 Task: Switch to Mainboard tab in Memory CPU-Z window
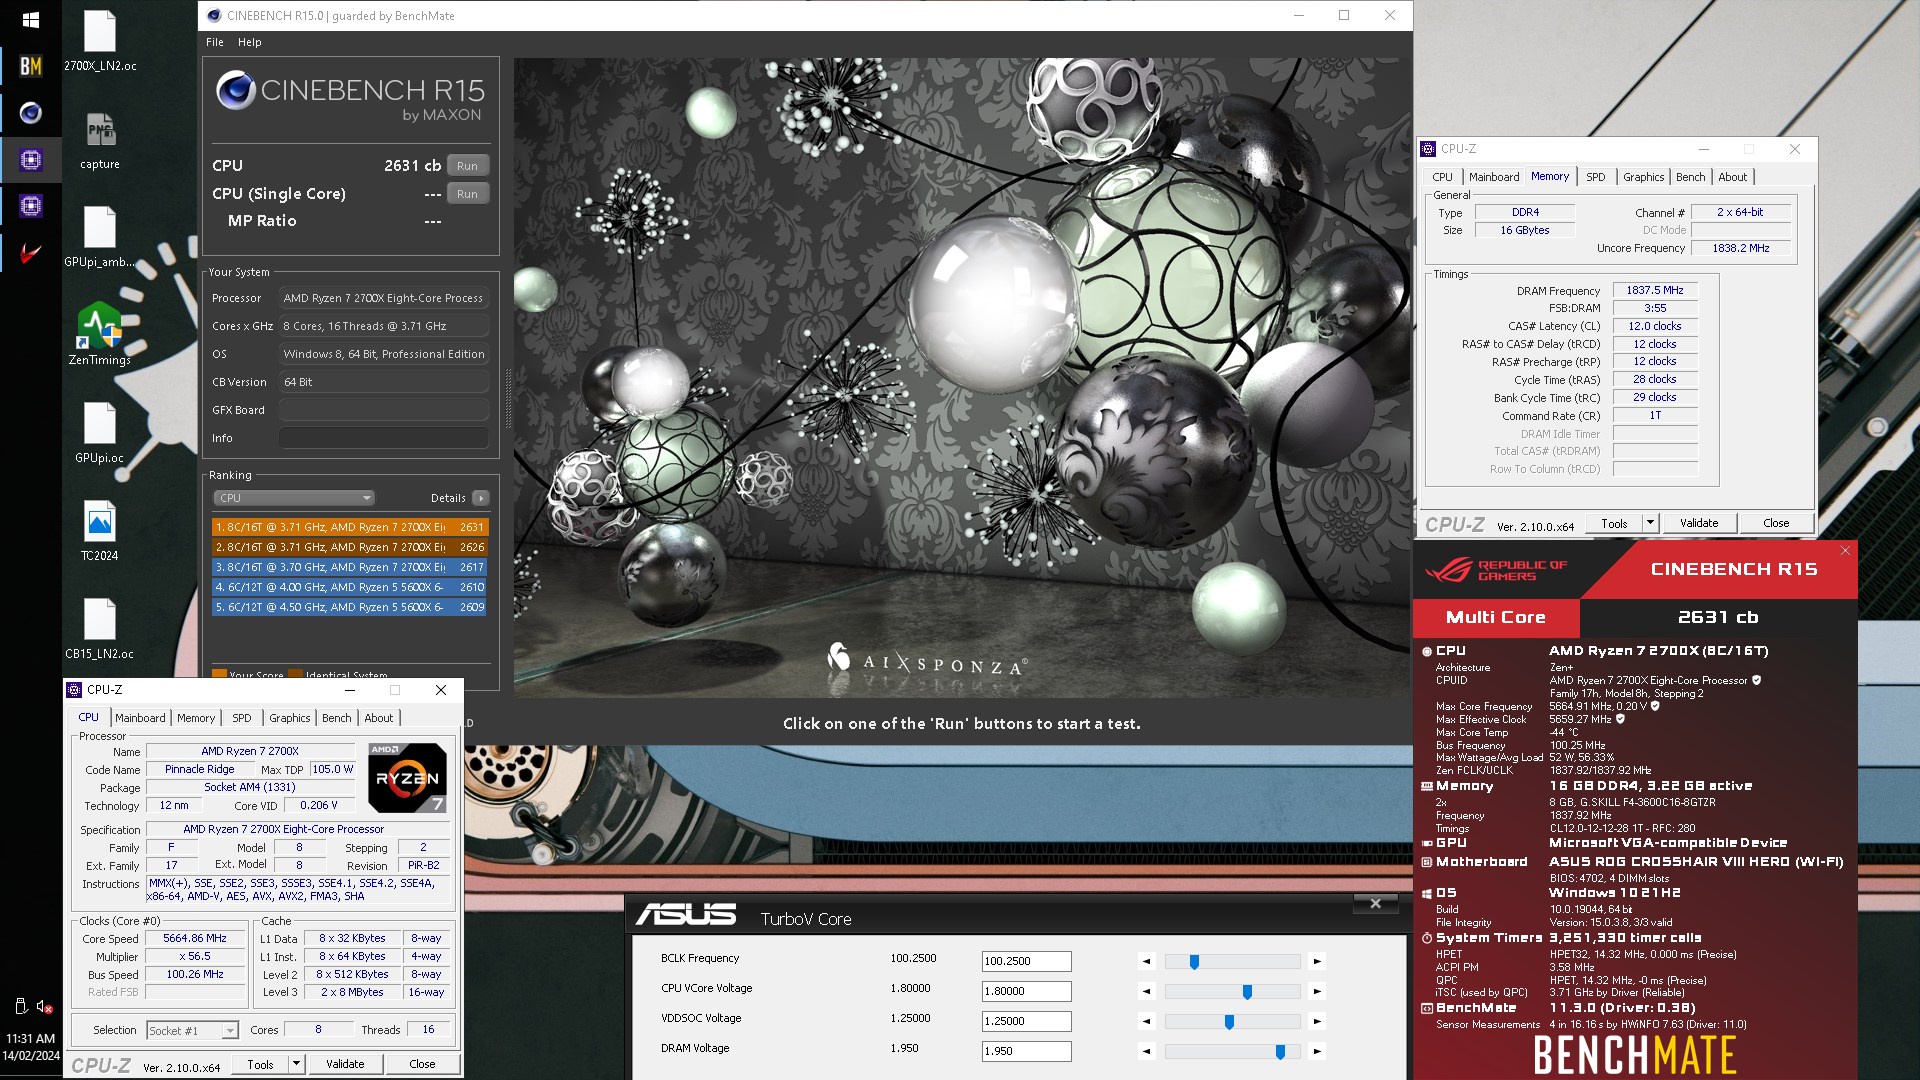1494,177
